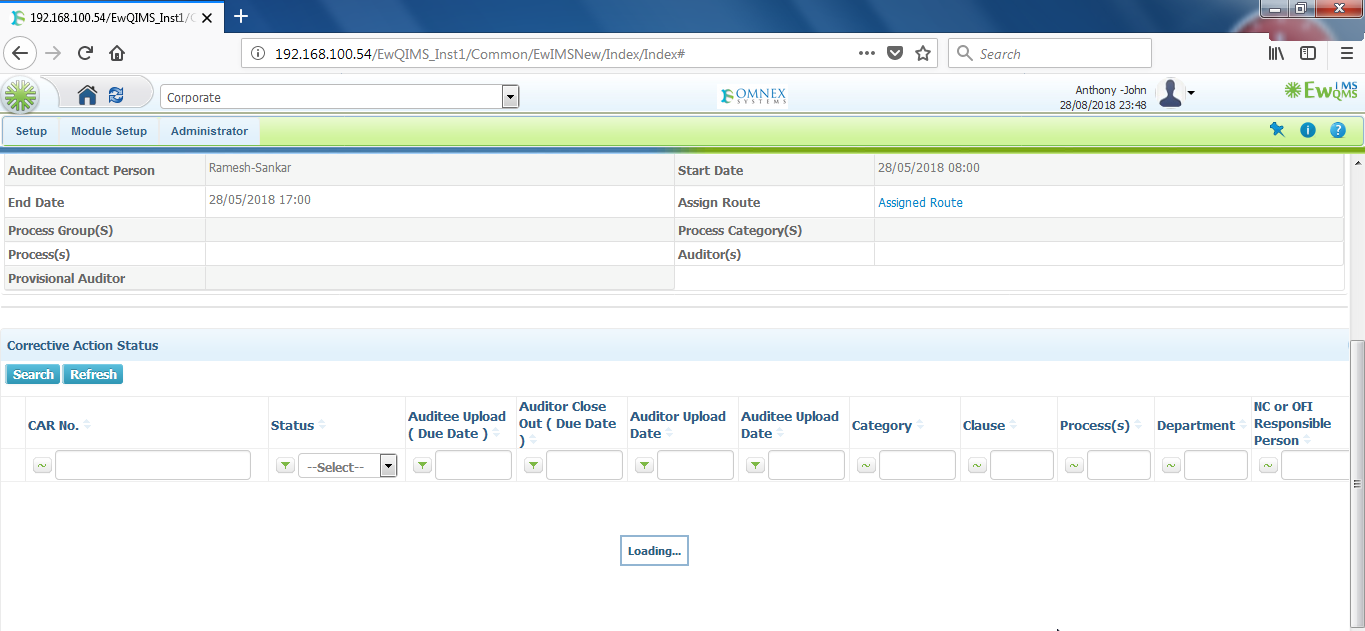Sort by Auditor Close Out (Due Date) column
The image size is (1365, 631).
[x=569, y=423]
